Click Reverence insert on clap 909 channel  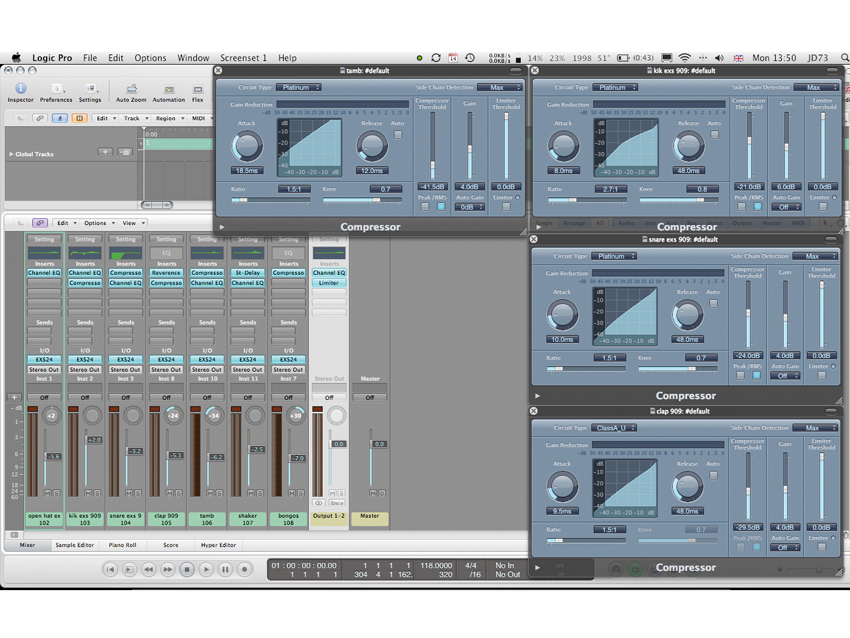166,273
